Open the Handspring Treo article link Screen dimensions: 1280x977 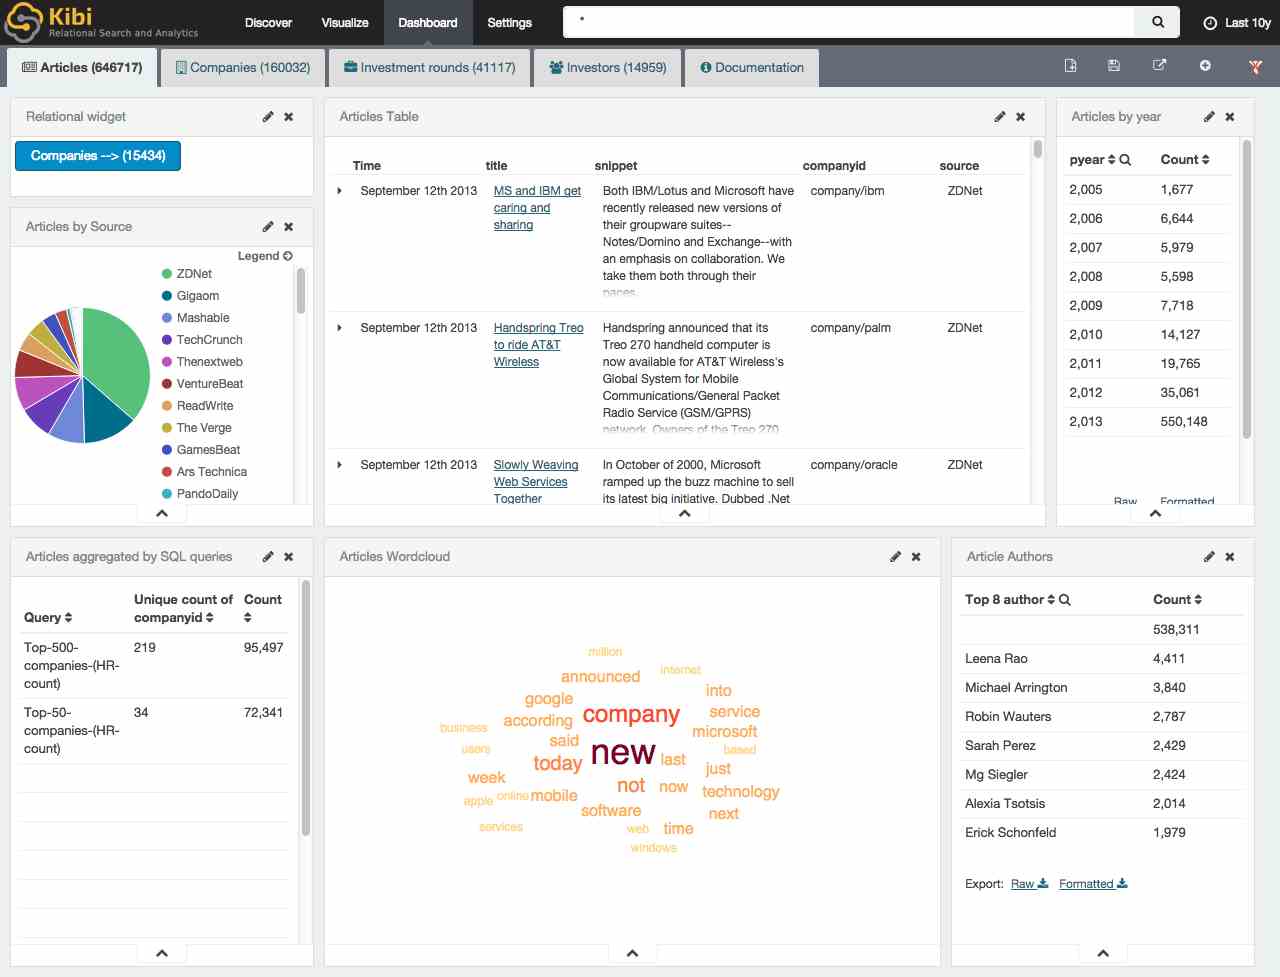point(538,345)
